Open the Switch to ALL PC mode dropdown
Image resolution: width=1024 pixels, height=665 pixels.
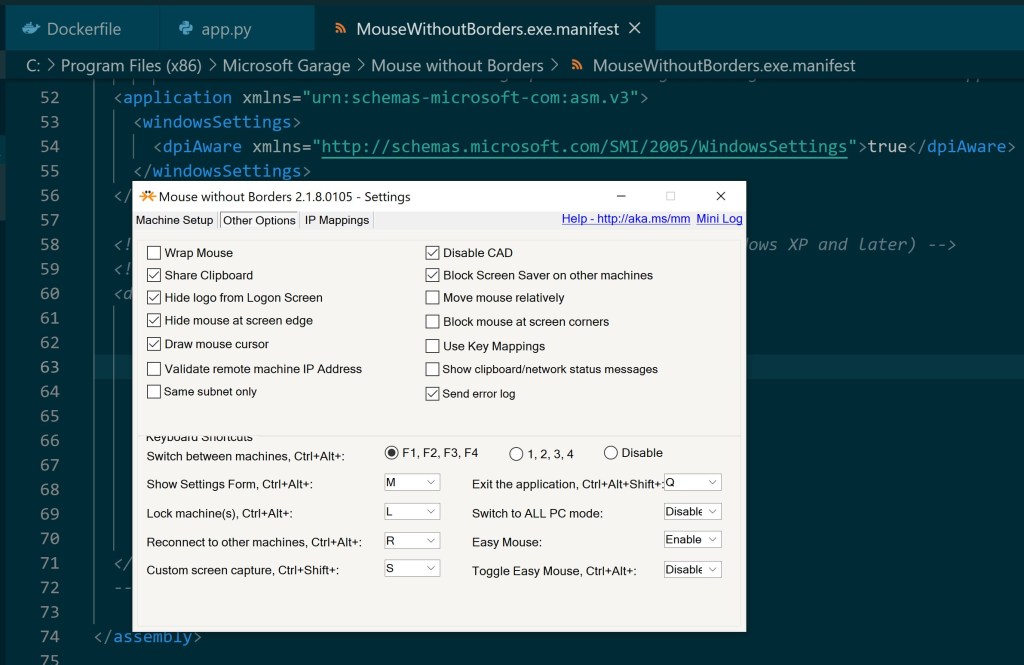click(692, 511)
